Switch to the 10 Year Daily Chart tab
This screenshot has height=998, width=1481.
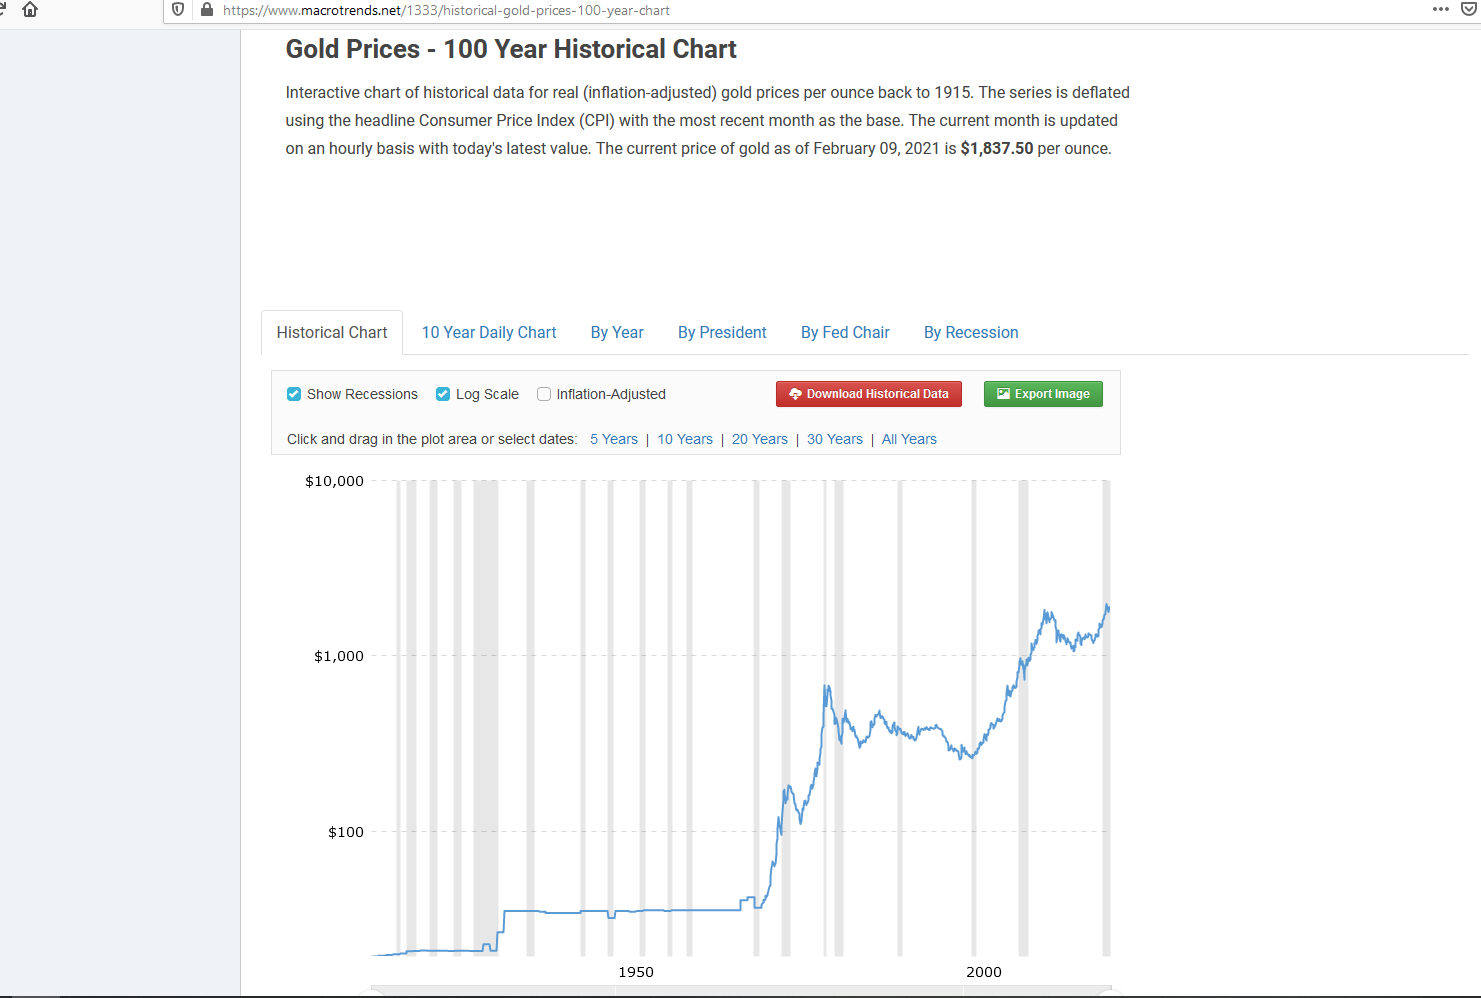coord(489,333)
